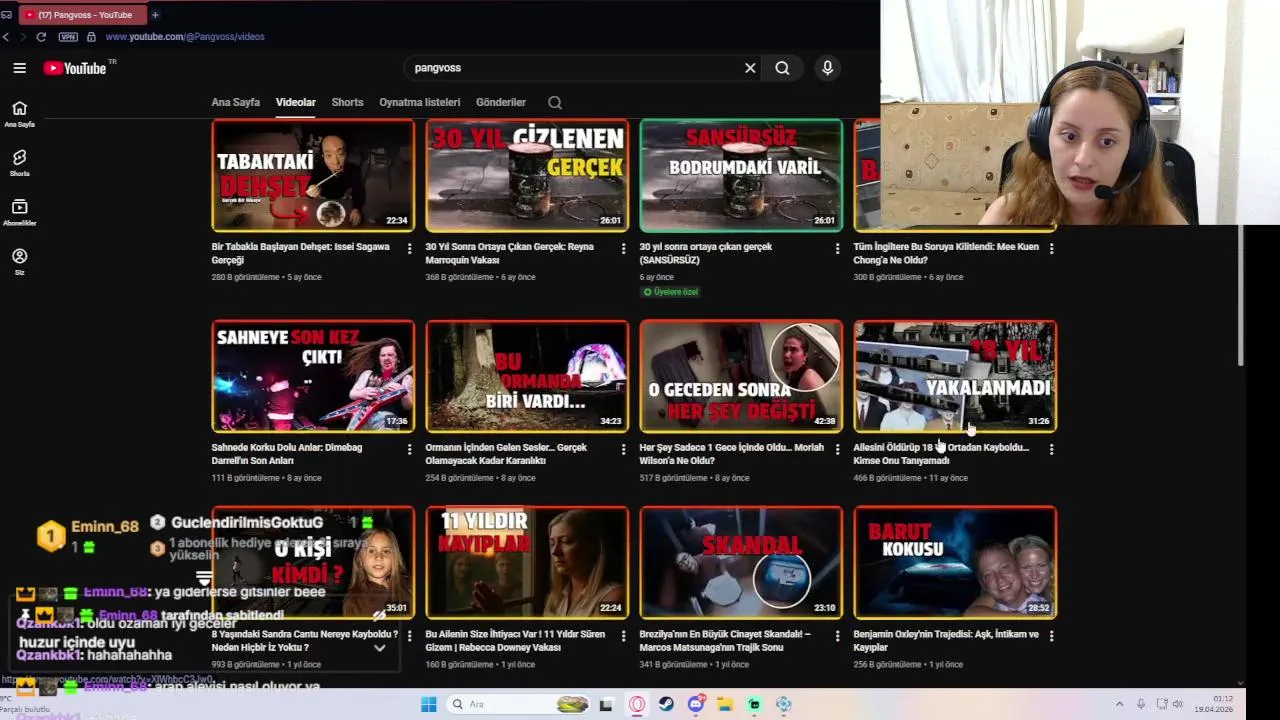Image resolution: width=1280 pixels, height=720 pixels.
Task: Open the 30 YIL GİZLENEN GERÇEK thumbnail
Action: pos(527,176)
